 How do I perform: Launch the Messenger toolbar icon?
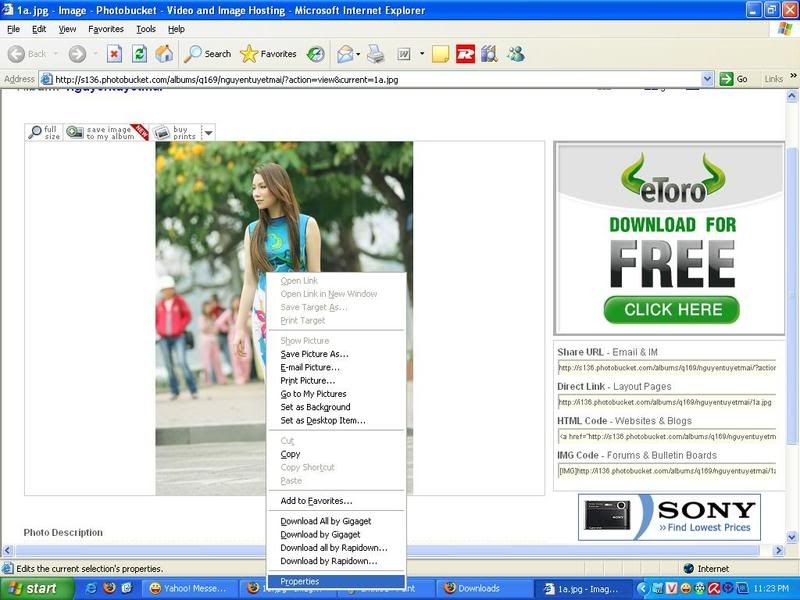point(516,54)
